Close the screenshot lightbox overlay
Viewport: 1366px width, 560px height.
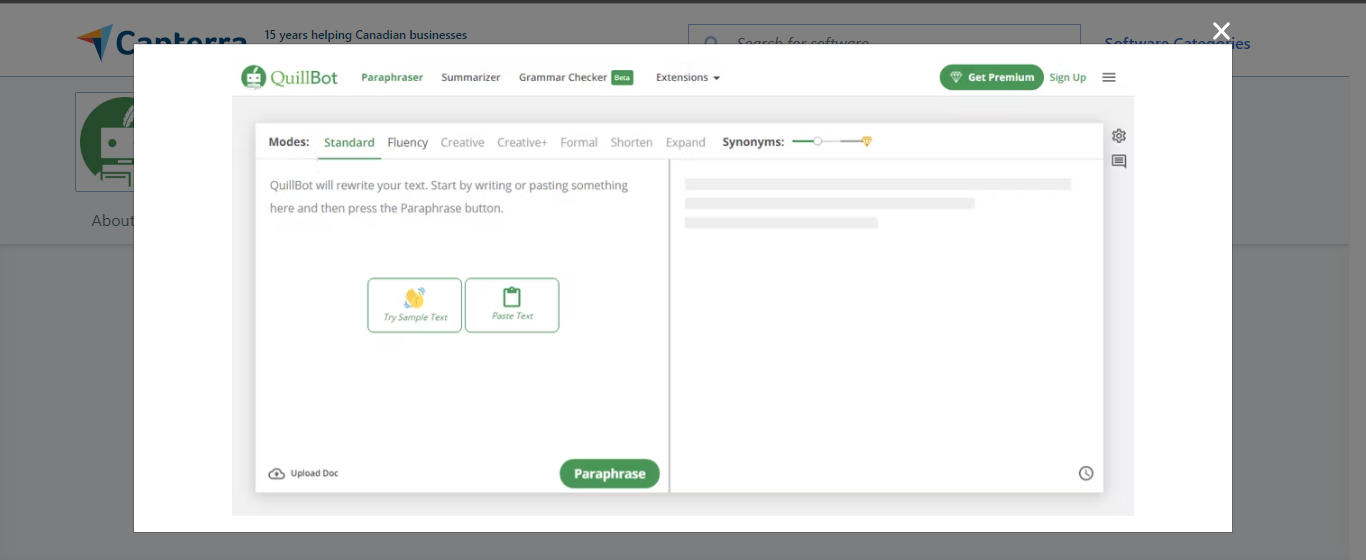pos(1221,31)
